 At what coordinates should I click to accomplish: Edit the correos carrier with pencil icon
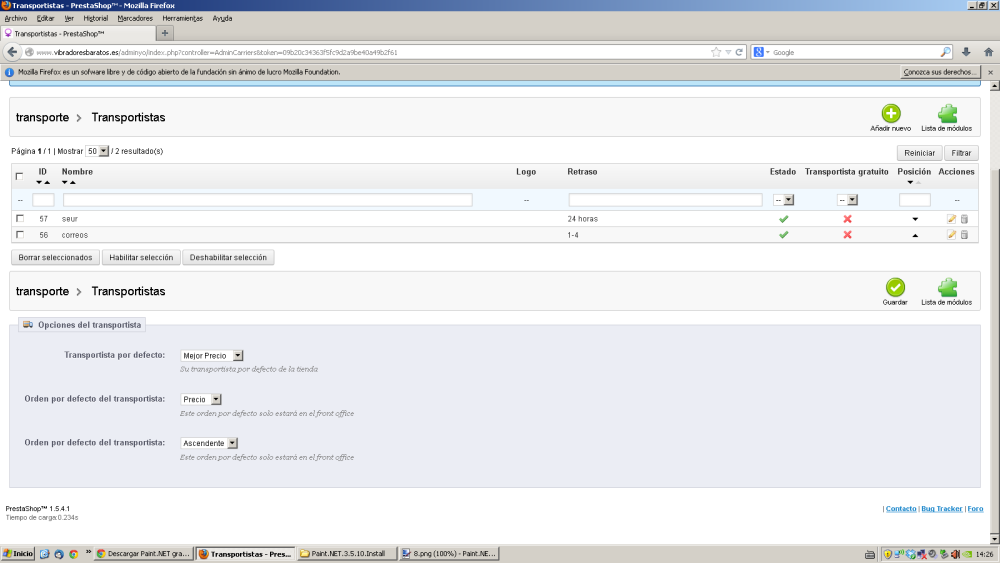pos(952,235)
